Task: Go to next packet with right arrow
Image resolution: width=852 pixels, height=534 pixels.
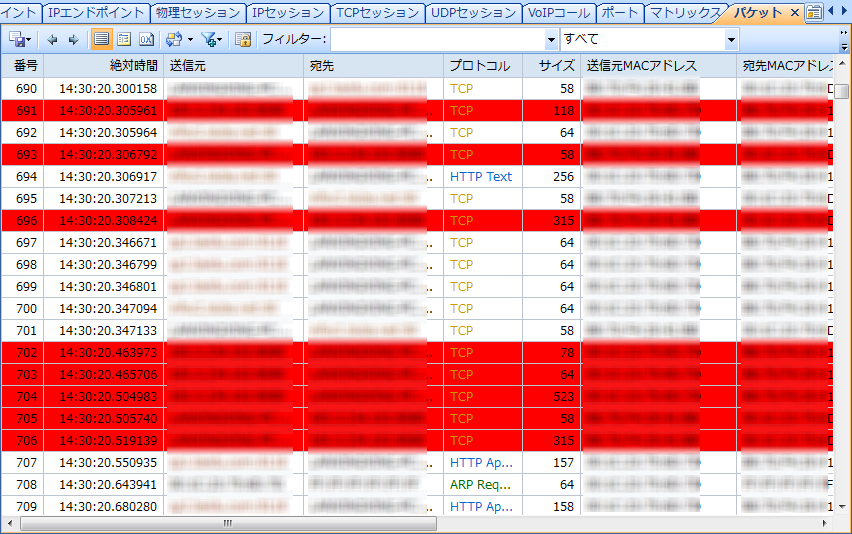Action: (x=73, y=39)
